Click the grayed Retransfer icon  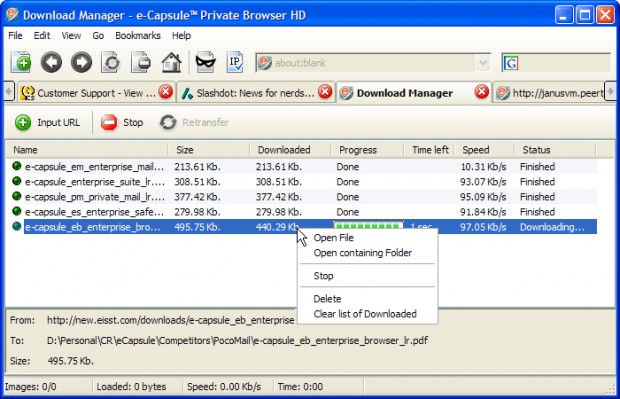click(168, 122)
